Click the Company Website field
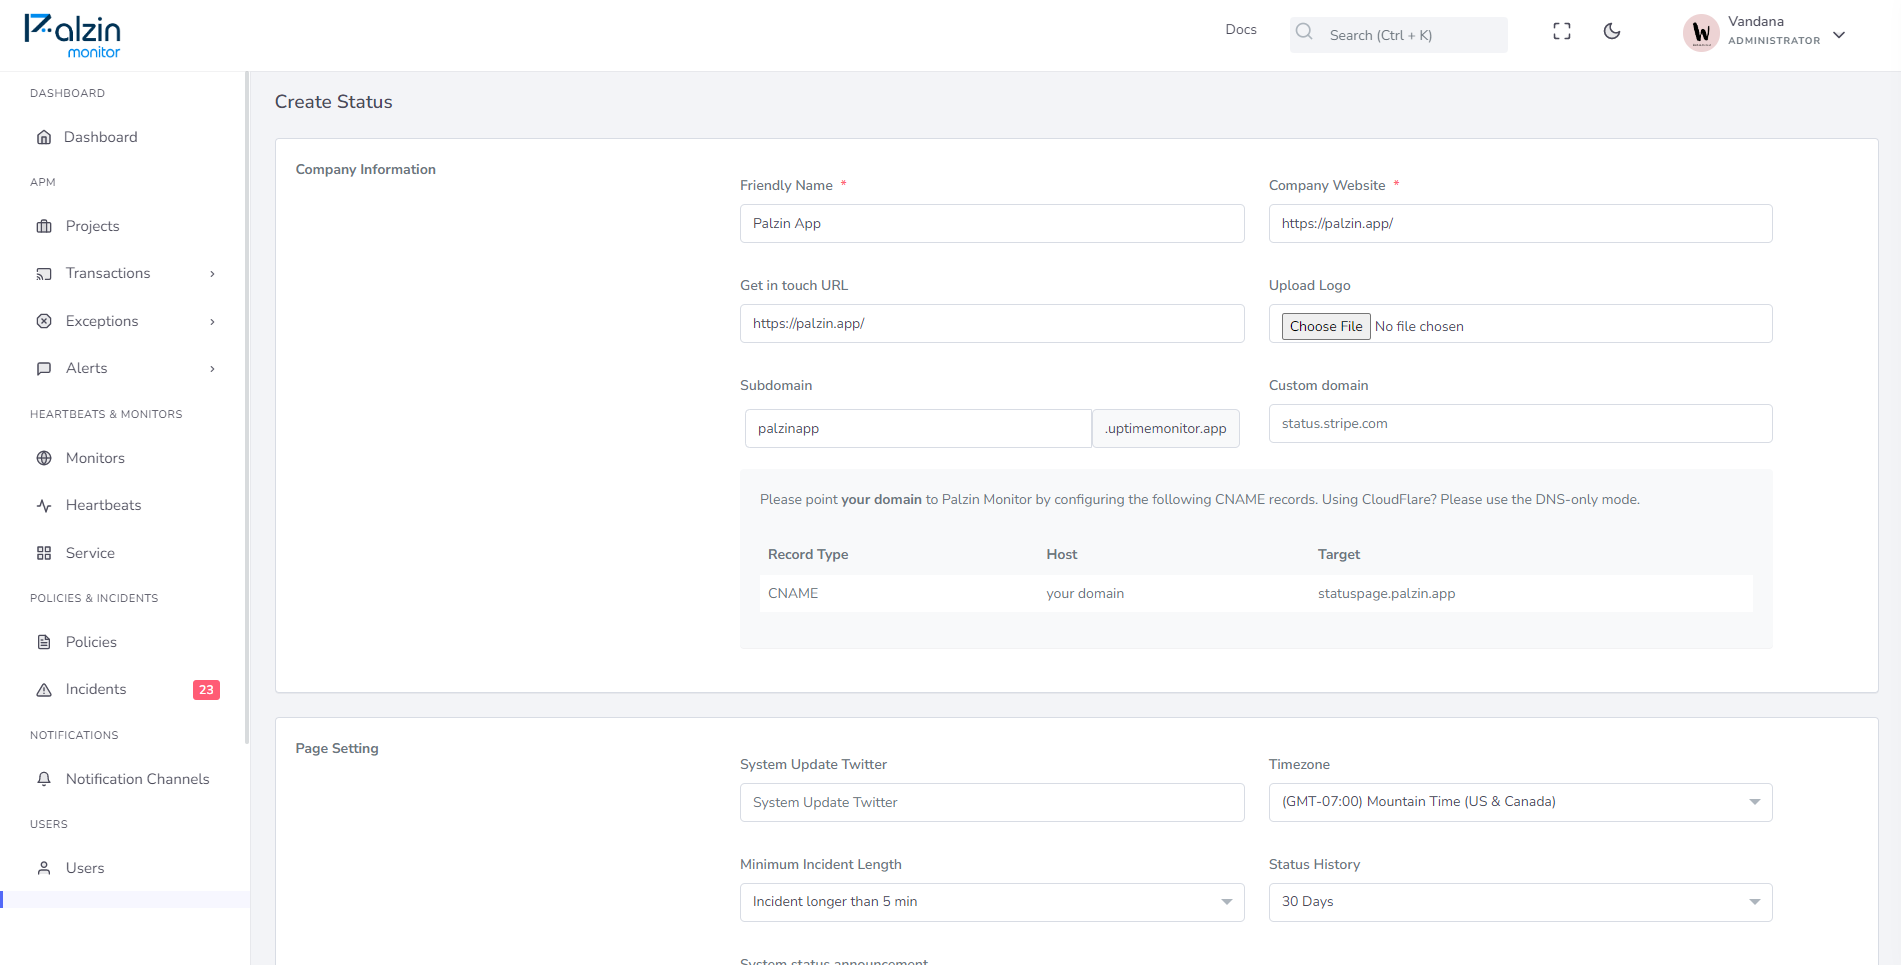Screen dimensions: 1901x965 click(1520, 223)
